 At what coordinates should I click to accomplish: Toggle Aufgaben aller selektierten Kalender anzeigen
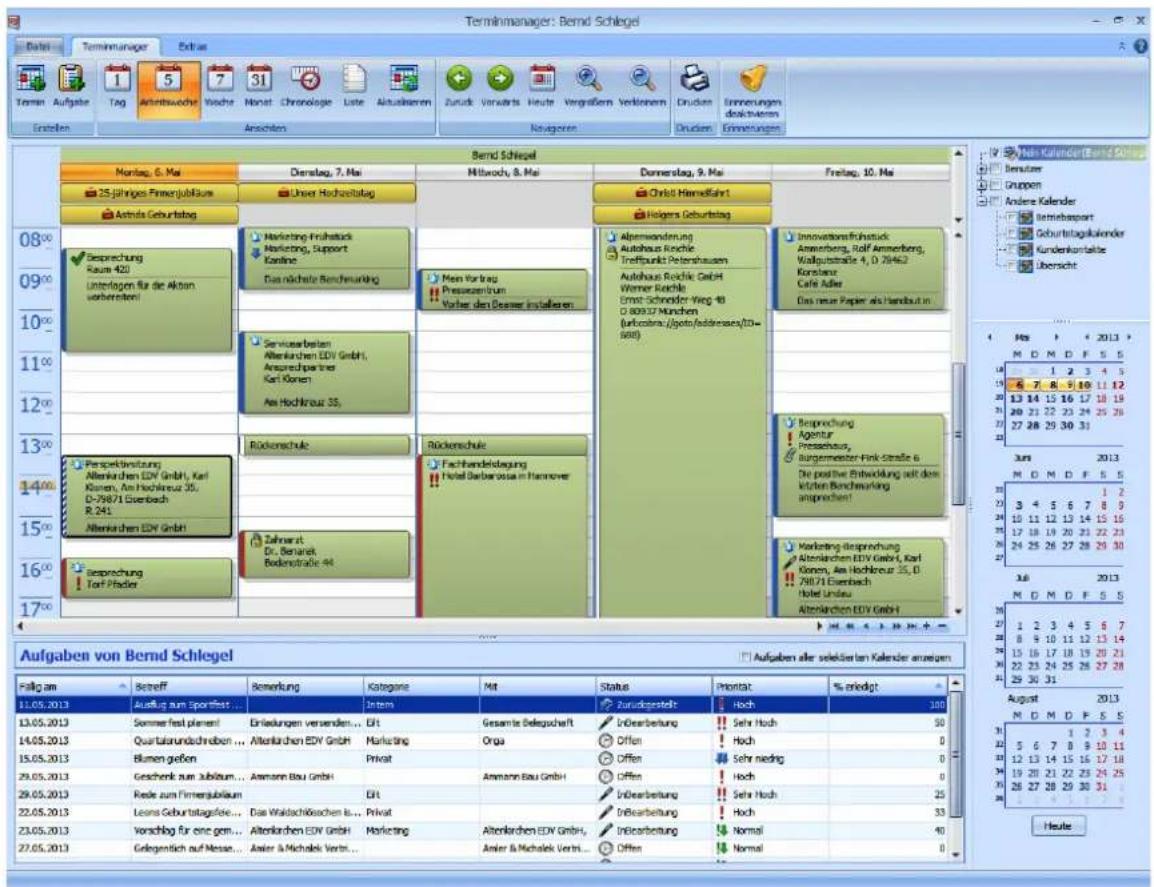[745, 657]
